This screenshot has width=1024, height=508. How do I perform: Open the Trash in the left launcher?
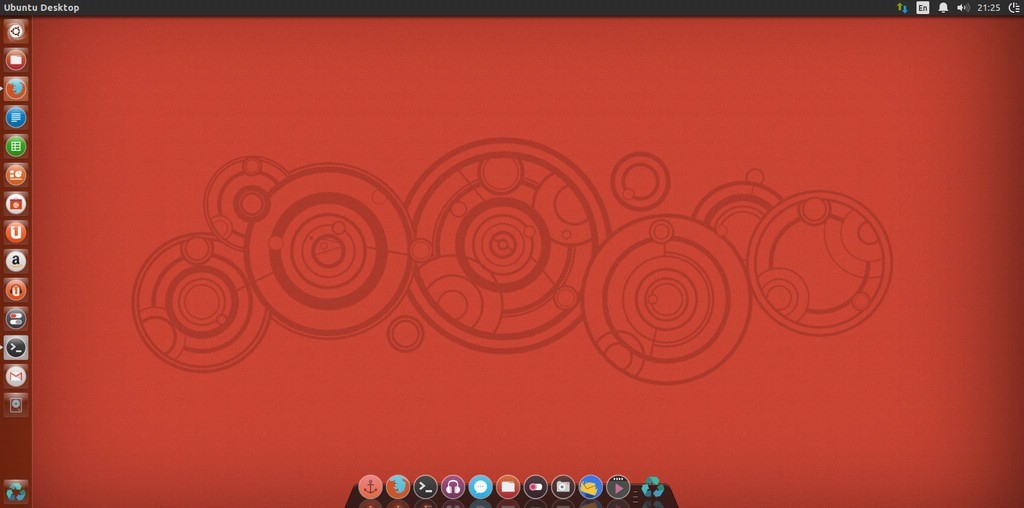pyautogui.click(x=16, y=491)
